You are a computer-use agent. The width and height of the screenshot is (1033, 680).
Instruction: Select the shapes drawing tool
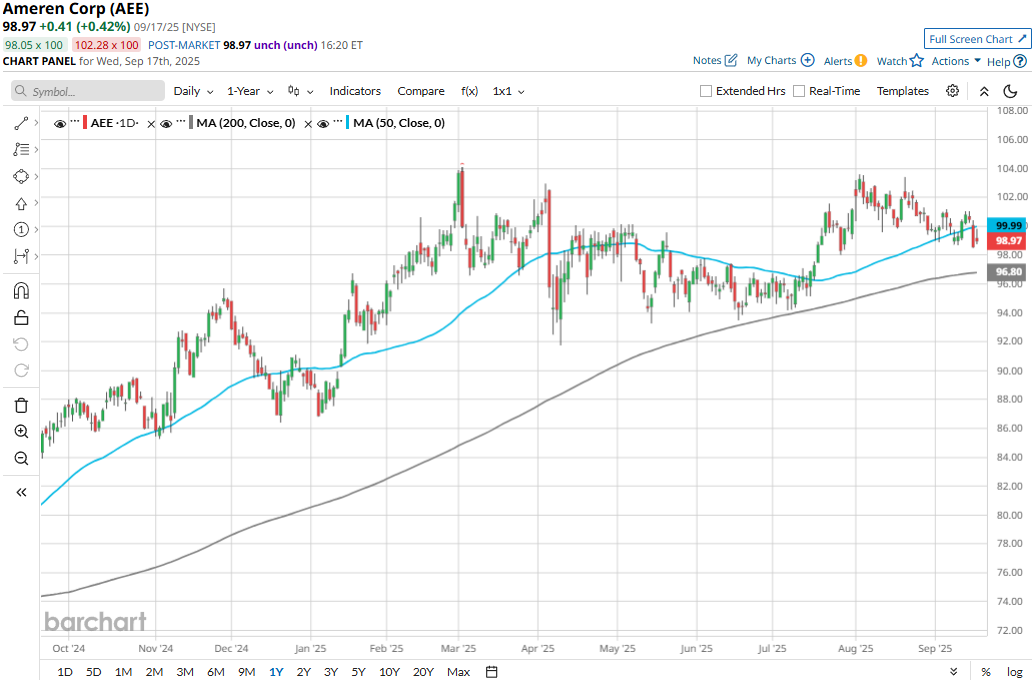[21, 177]
